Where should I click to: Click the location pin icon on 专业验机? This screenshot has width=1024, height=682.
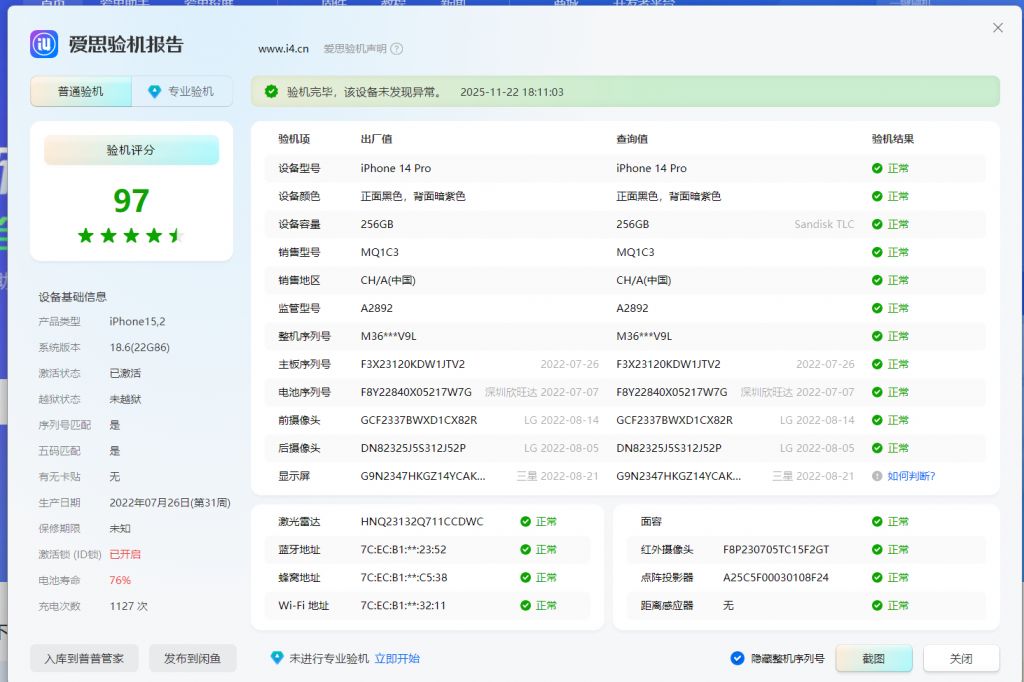[155, 91]
